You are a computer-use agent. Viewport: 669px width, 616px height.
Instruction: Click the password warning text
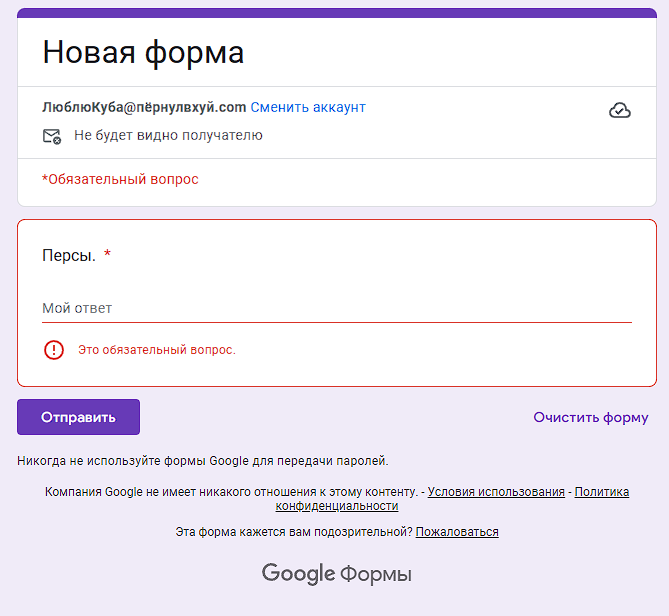pyautogui.click(x=203, y=461)
